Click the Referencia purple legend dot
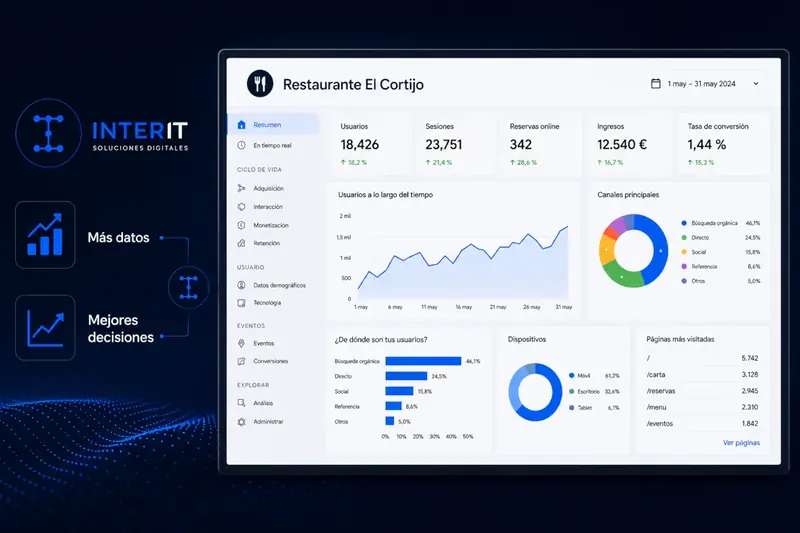 (684, 266)
